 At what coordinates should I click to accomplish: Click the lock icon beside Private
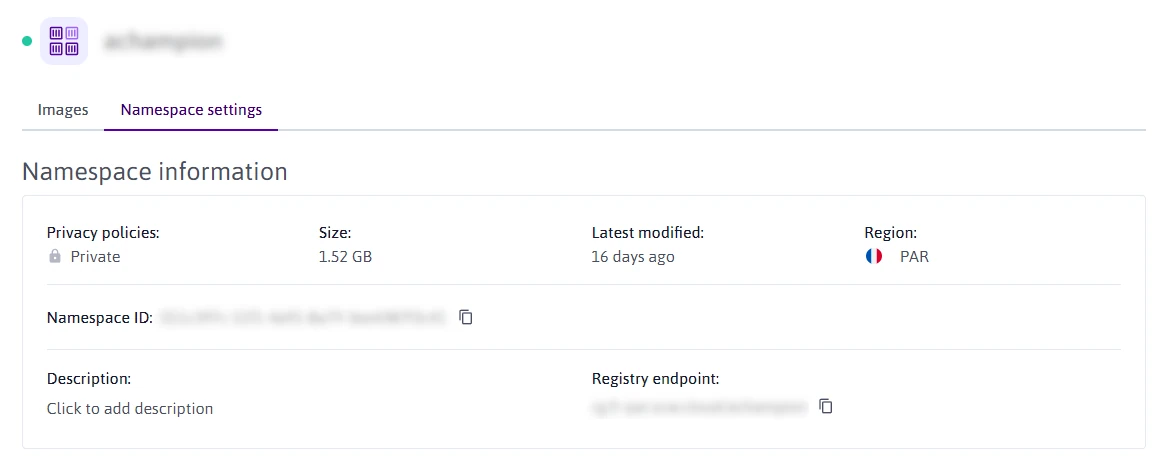point(55,257)
